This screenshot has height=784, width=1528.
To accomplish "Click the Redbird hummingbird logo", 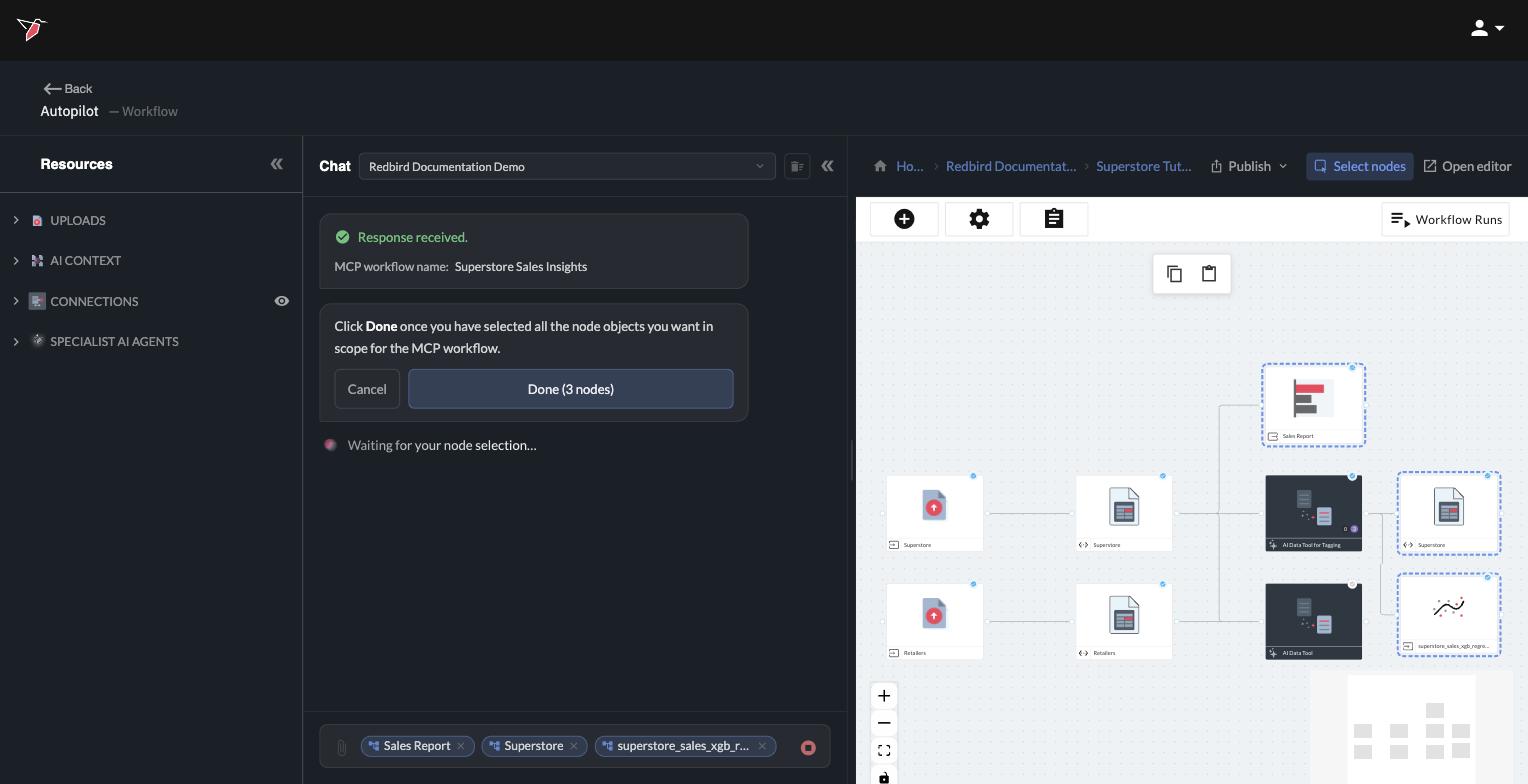I will (x=32, y=29).
